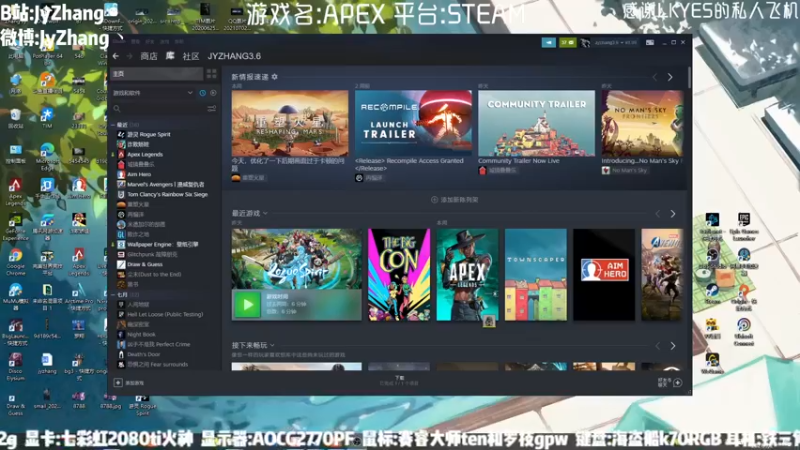The width and height of the screenshot is (800, 450).
Task: Click the library search field
Action: (x=159, y=109)
